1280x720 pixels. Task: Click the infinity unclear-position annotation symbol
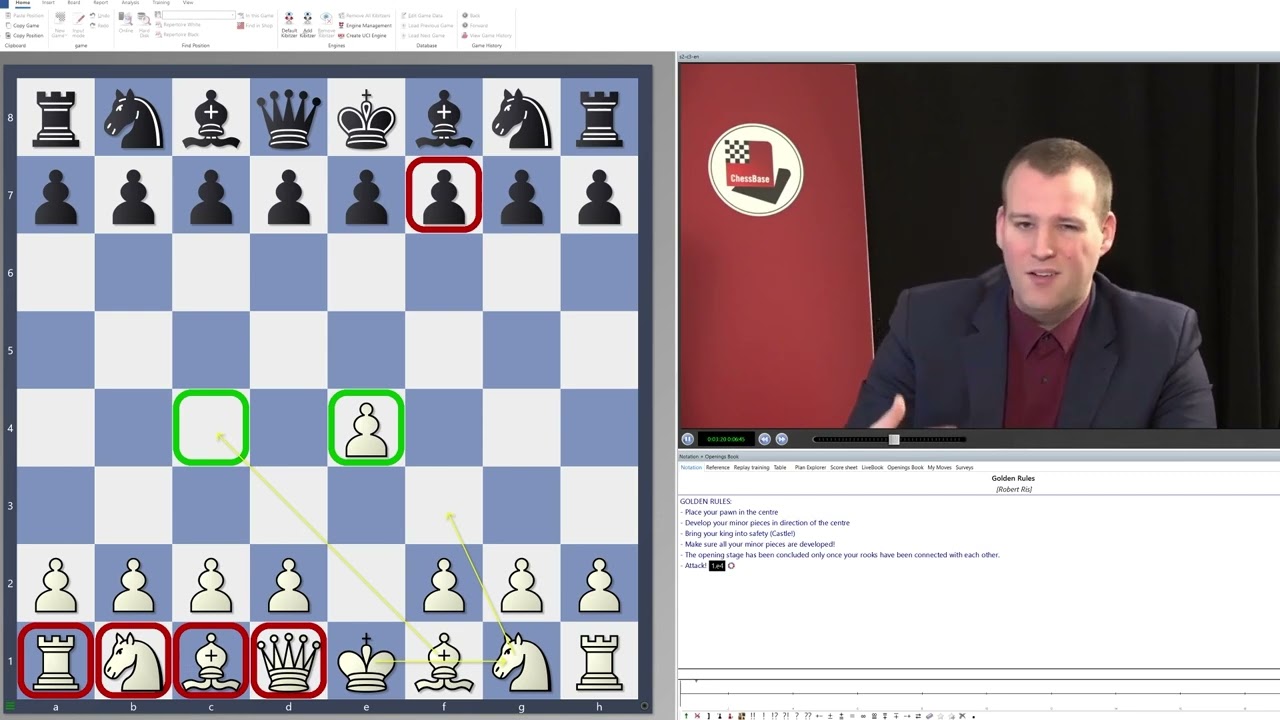863,715
